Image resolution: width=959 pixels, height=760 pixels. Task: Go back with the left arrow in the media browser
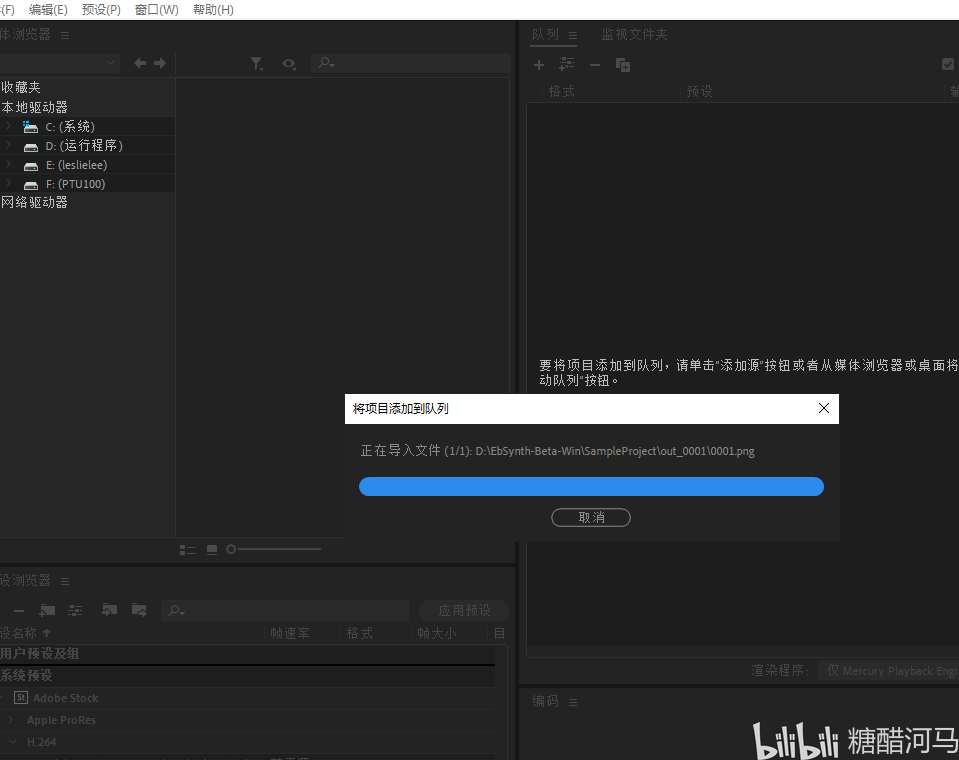140,63
